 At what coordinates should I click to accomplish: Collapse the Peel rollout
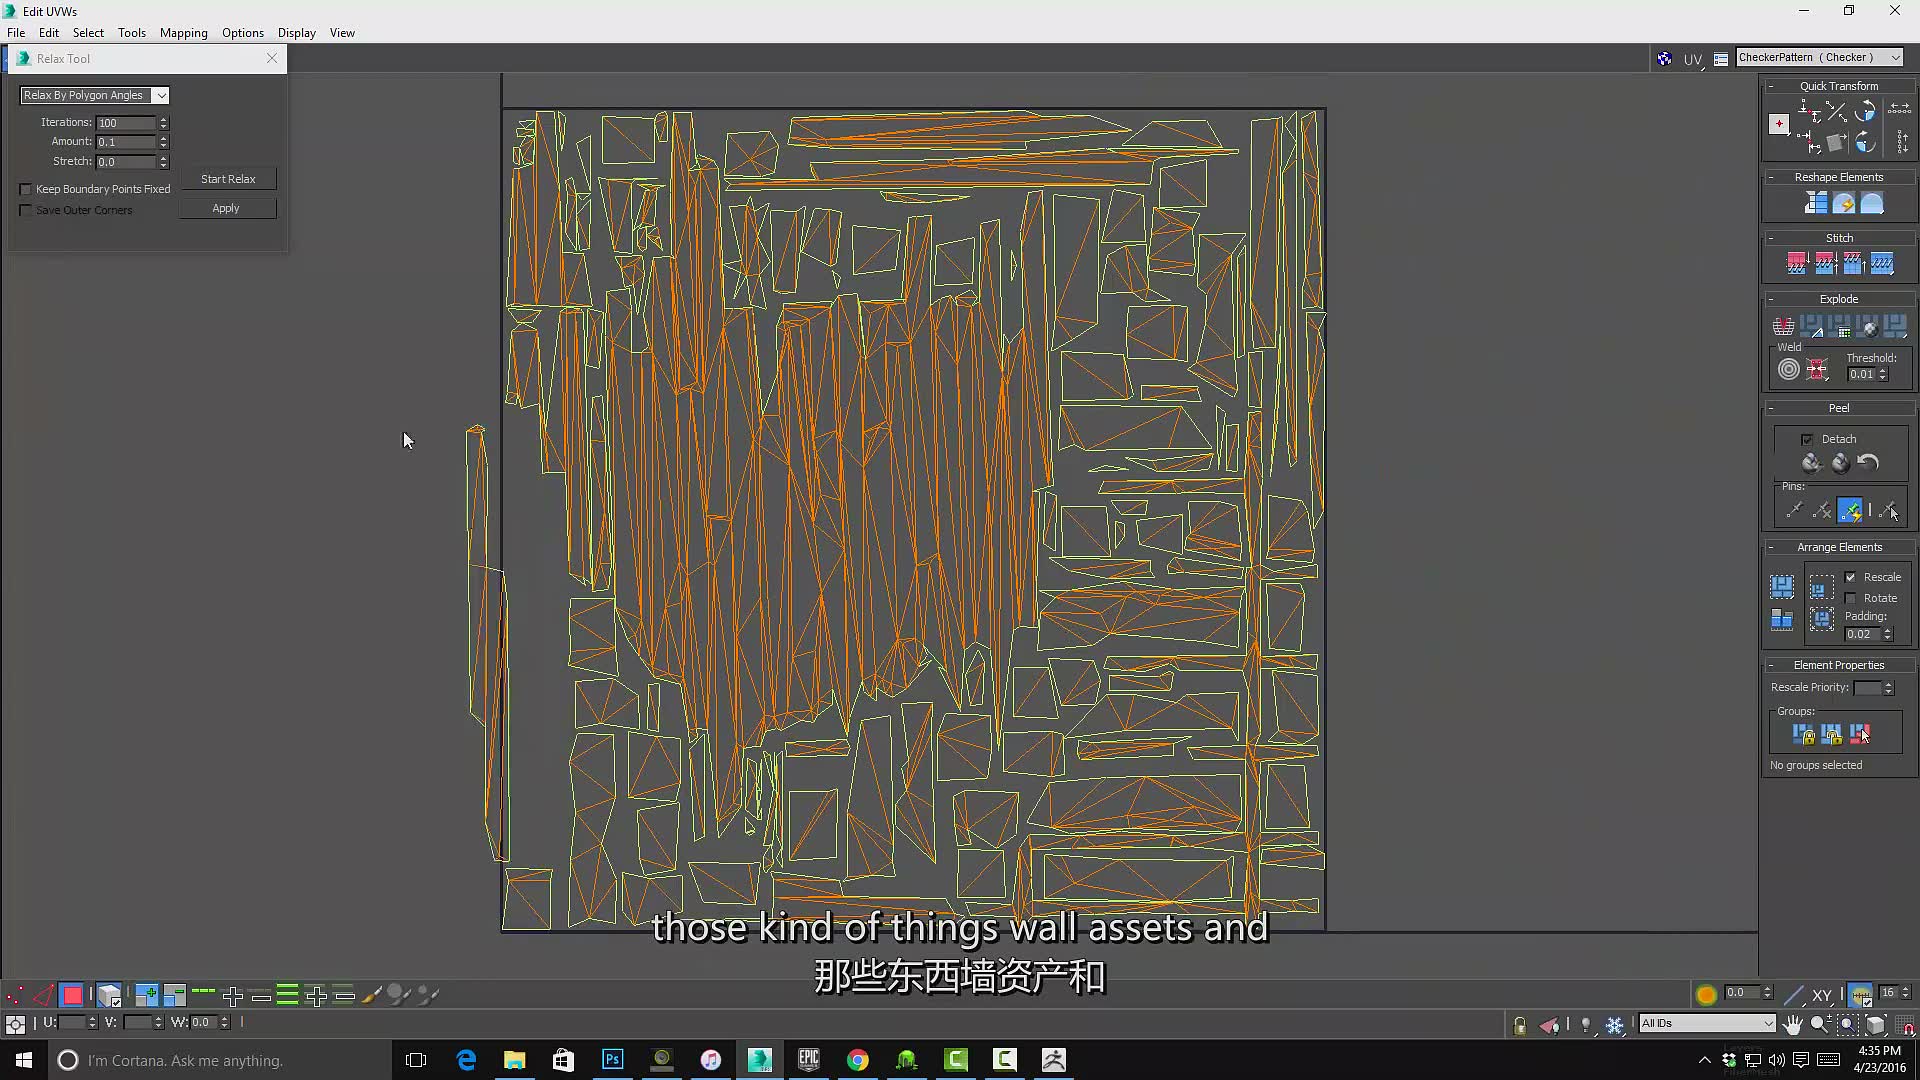(x=1771, y=408)
